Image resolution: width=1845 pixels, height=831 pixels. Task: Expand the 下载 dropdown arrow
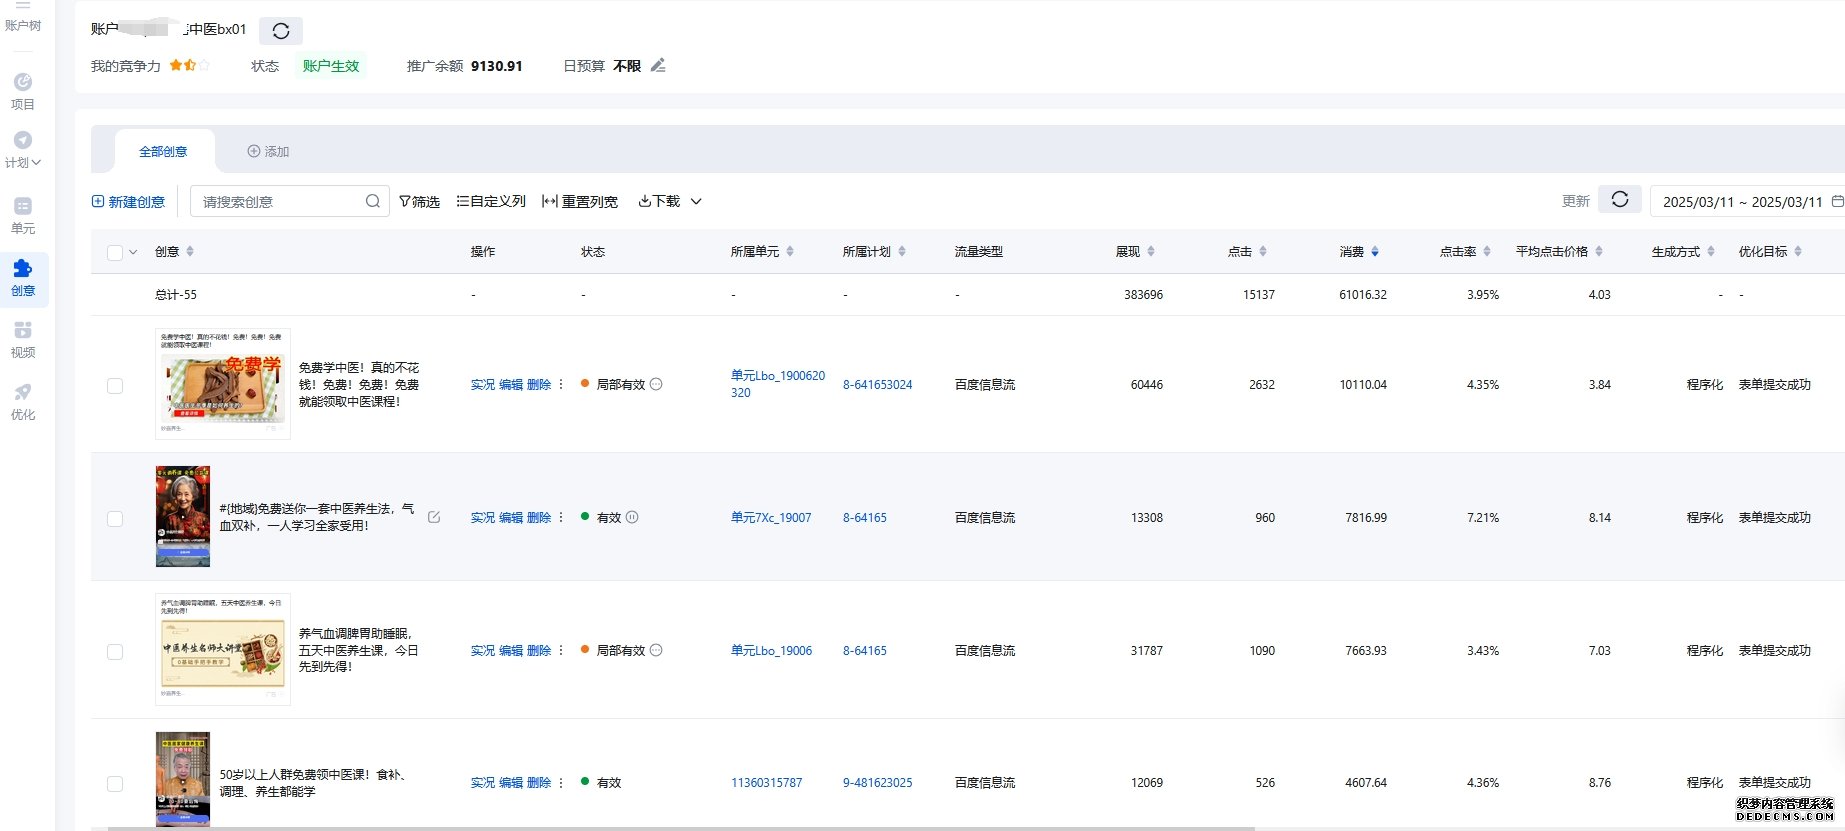696,202
